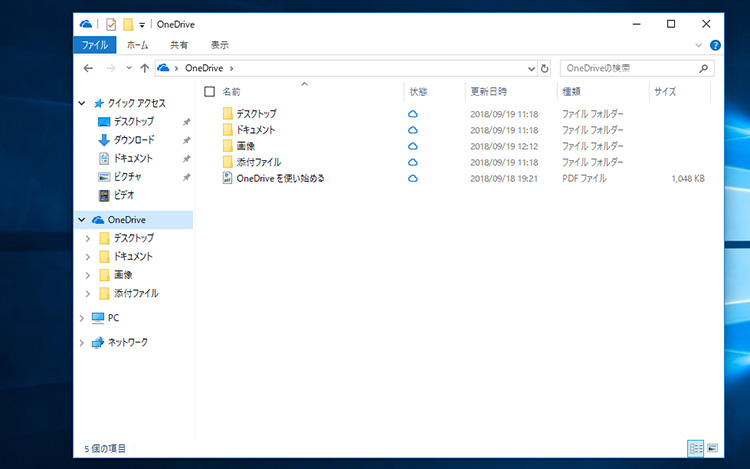Select ダウンロード in Quick Access
The image size is (750, 469).
(x=133, y=140)
